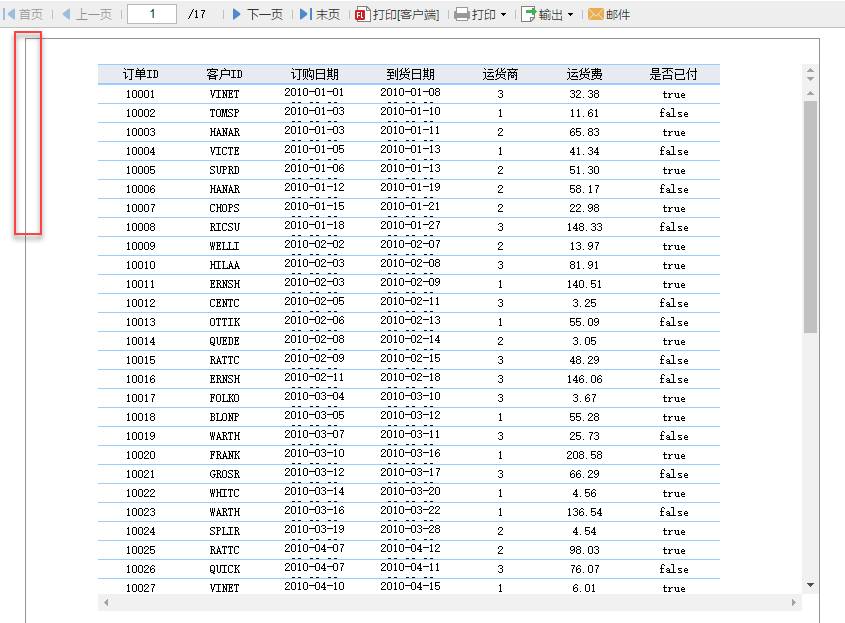Select freight value 140.51
This screenshot has width=845, height=623.
584,284
